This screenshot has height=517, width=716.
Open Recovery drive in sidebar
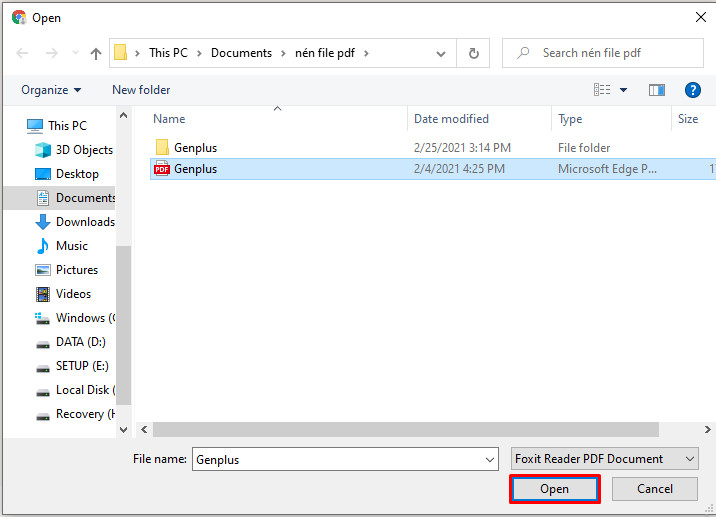click(75, 414)
